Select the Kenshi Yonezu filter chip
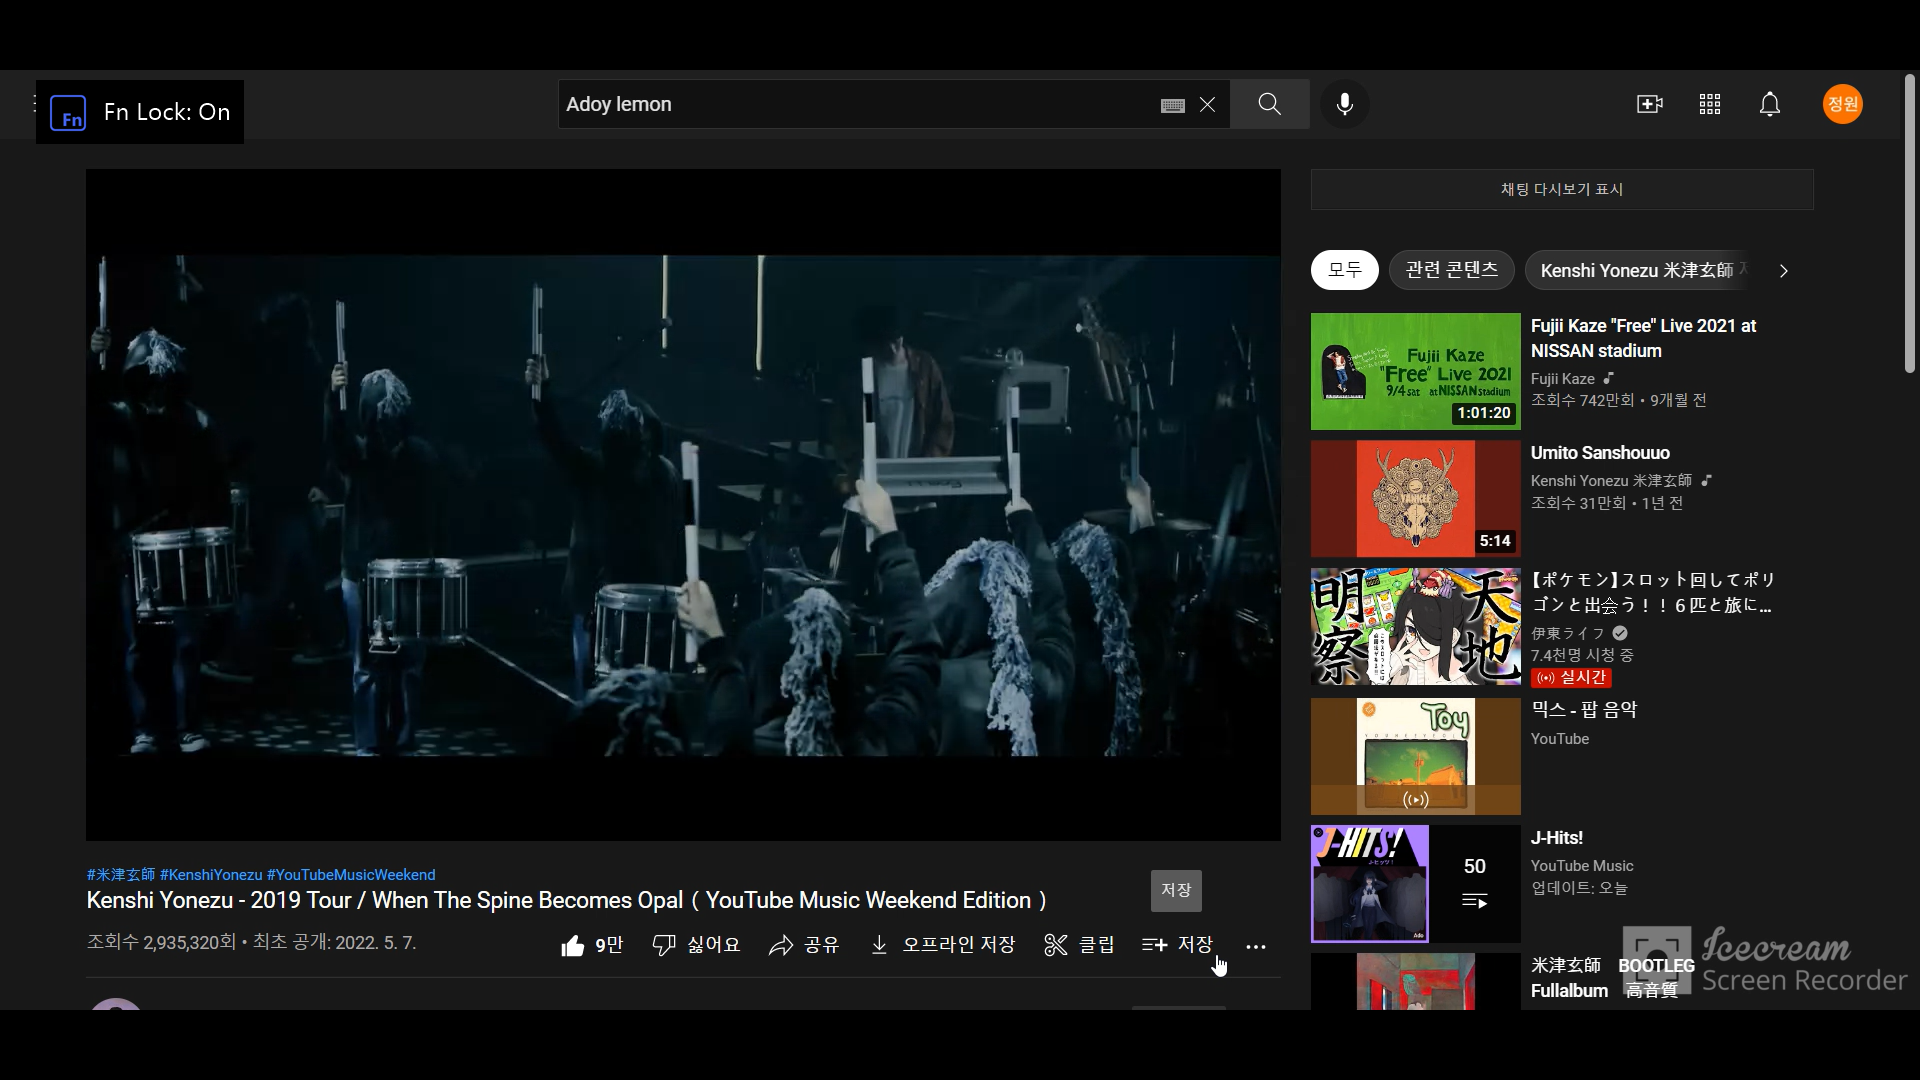Screen dimensions: 1920x1080 point(1638,270)
